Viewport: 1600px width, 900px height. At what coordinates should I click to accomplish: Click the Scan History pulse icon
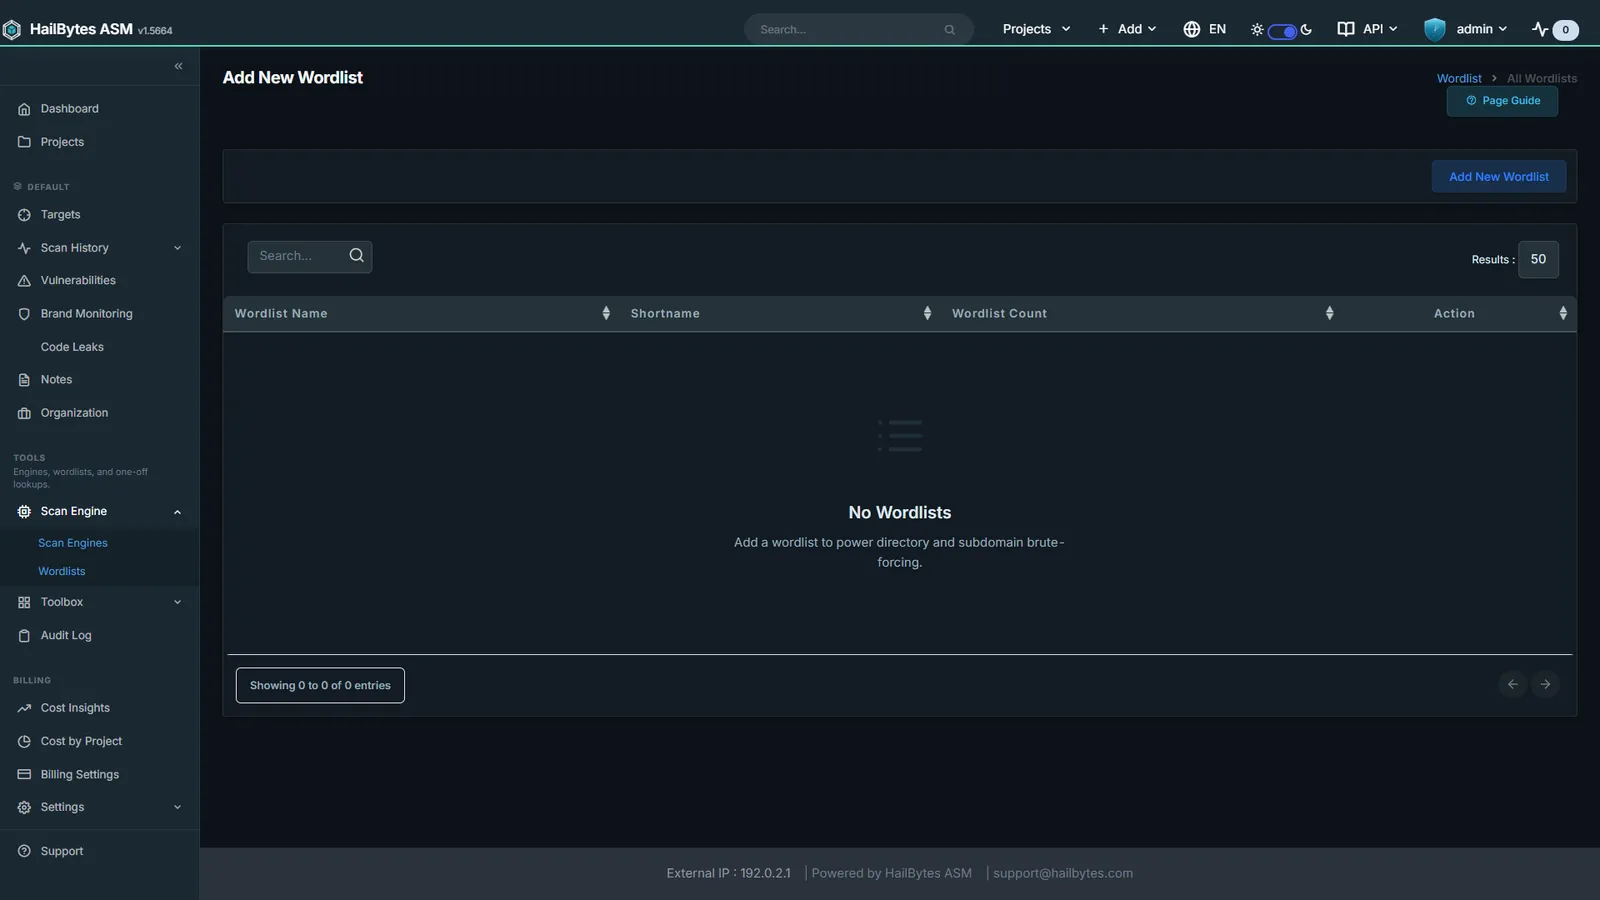(24, 248)
